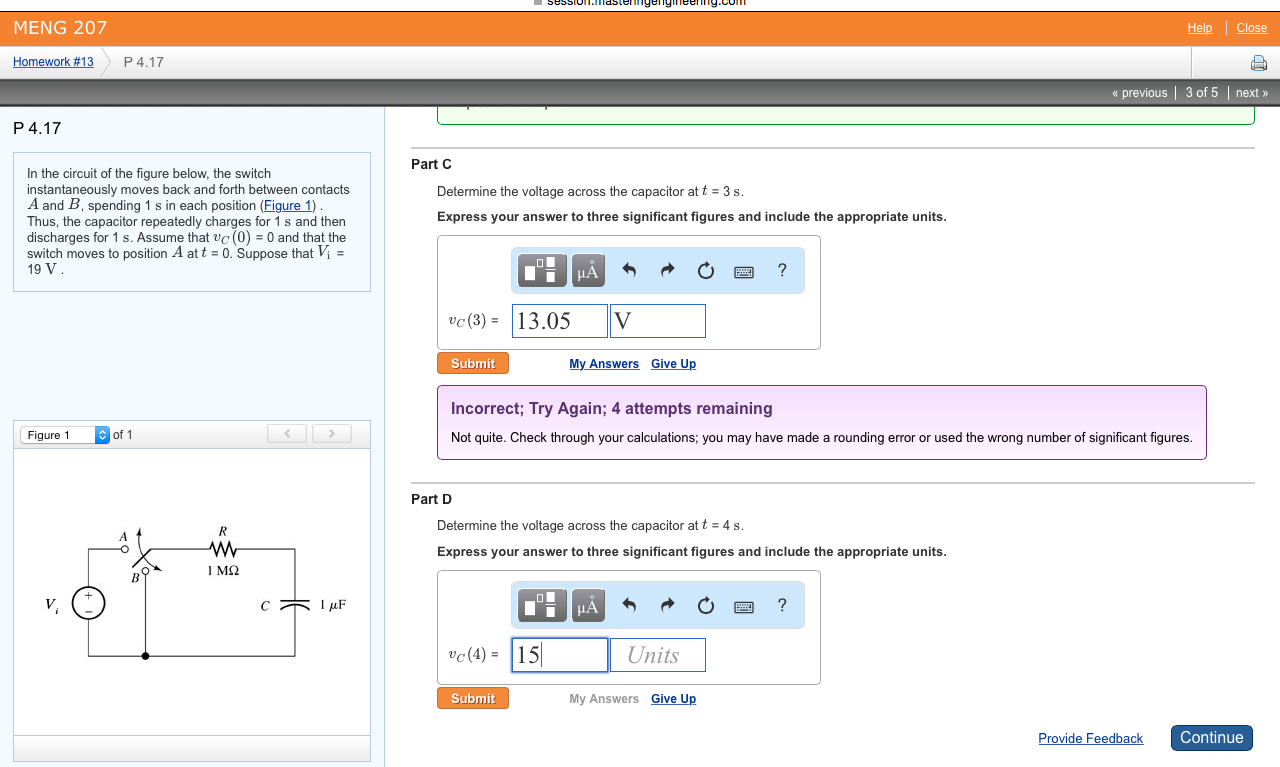Open the Figure 1 link in the problem text
Viewport: 1280px width, 767px height.
[x=289, y=206]
